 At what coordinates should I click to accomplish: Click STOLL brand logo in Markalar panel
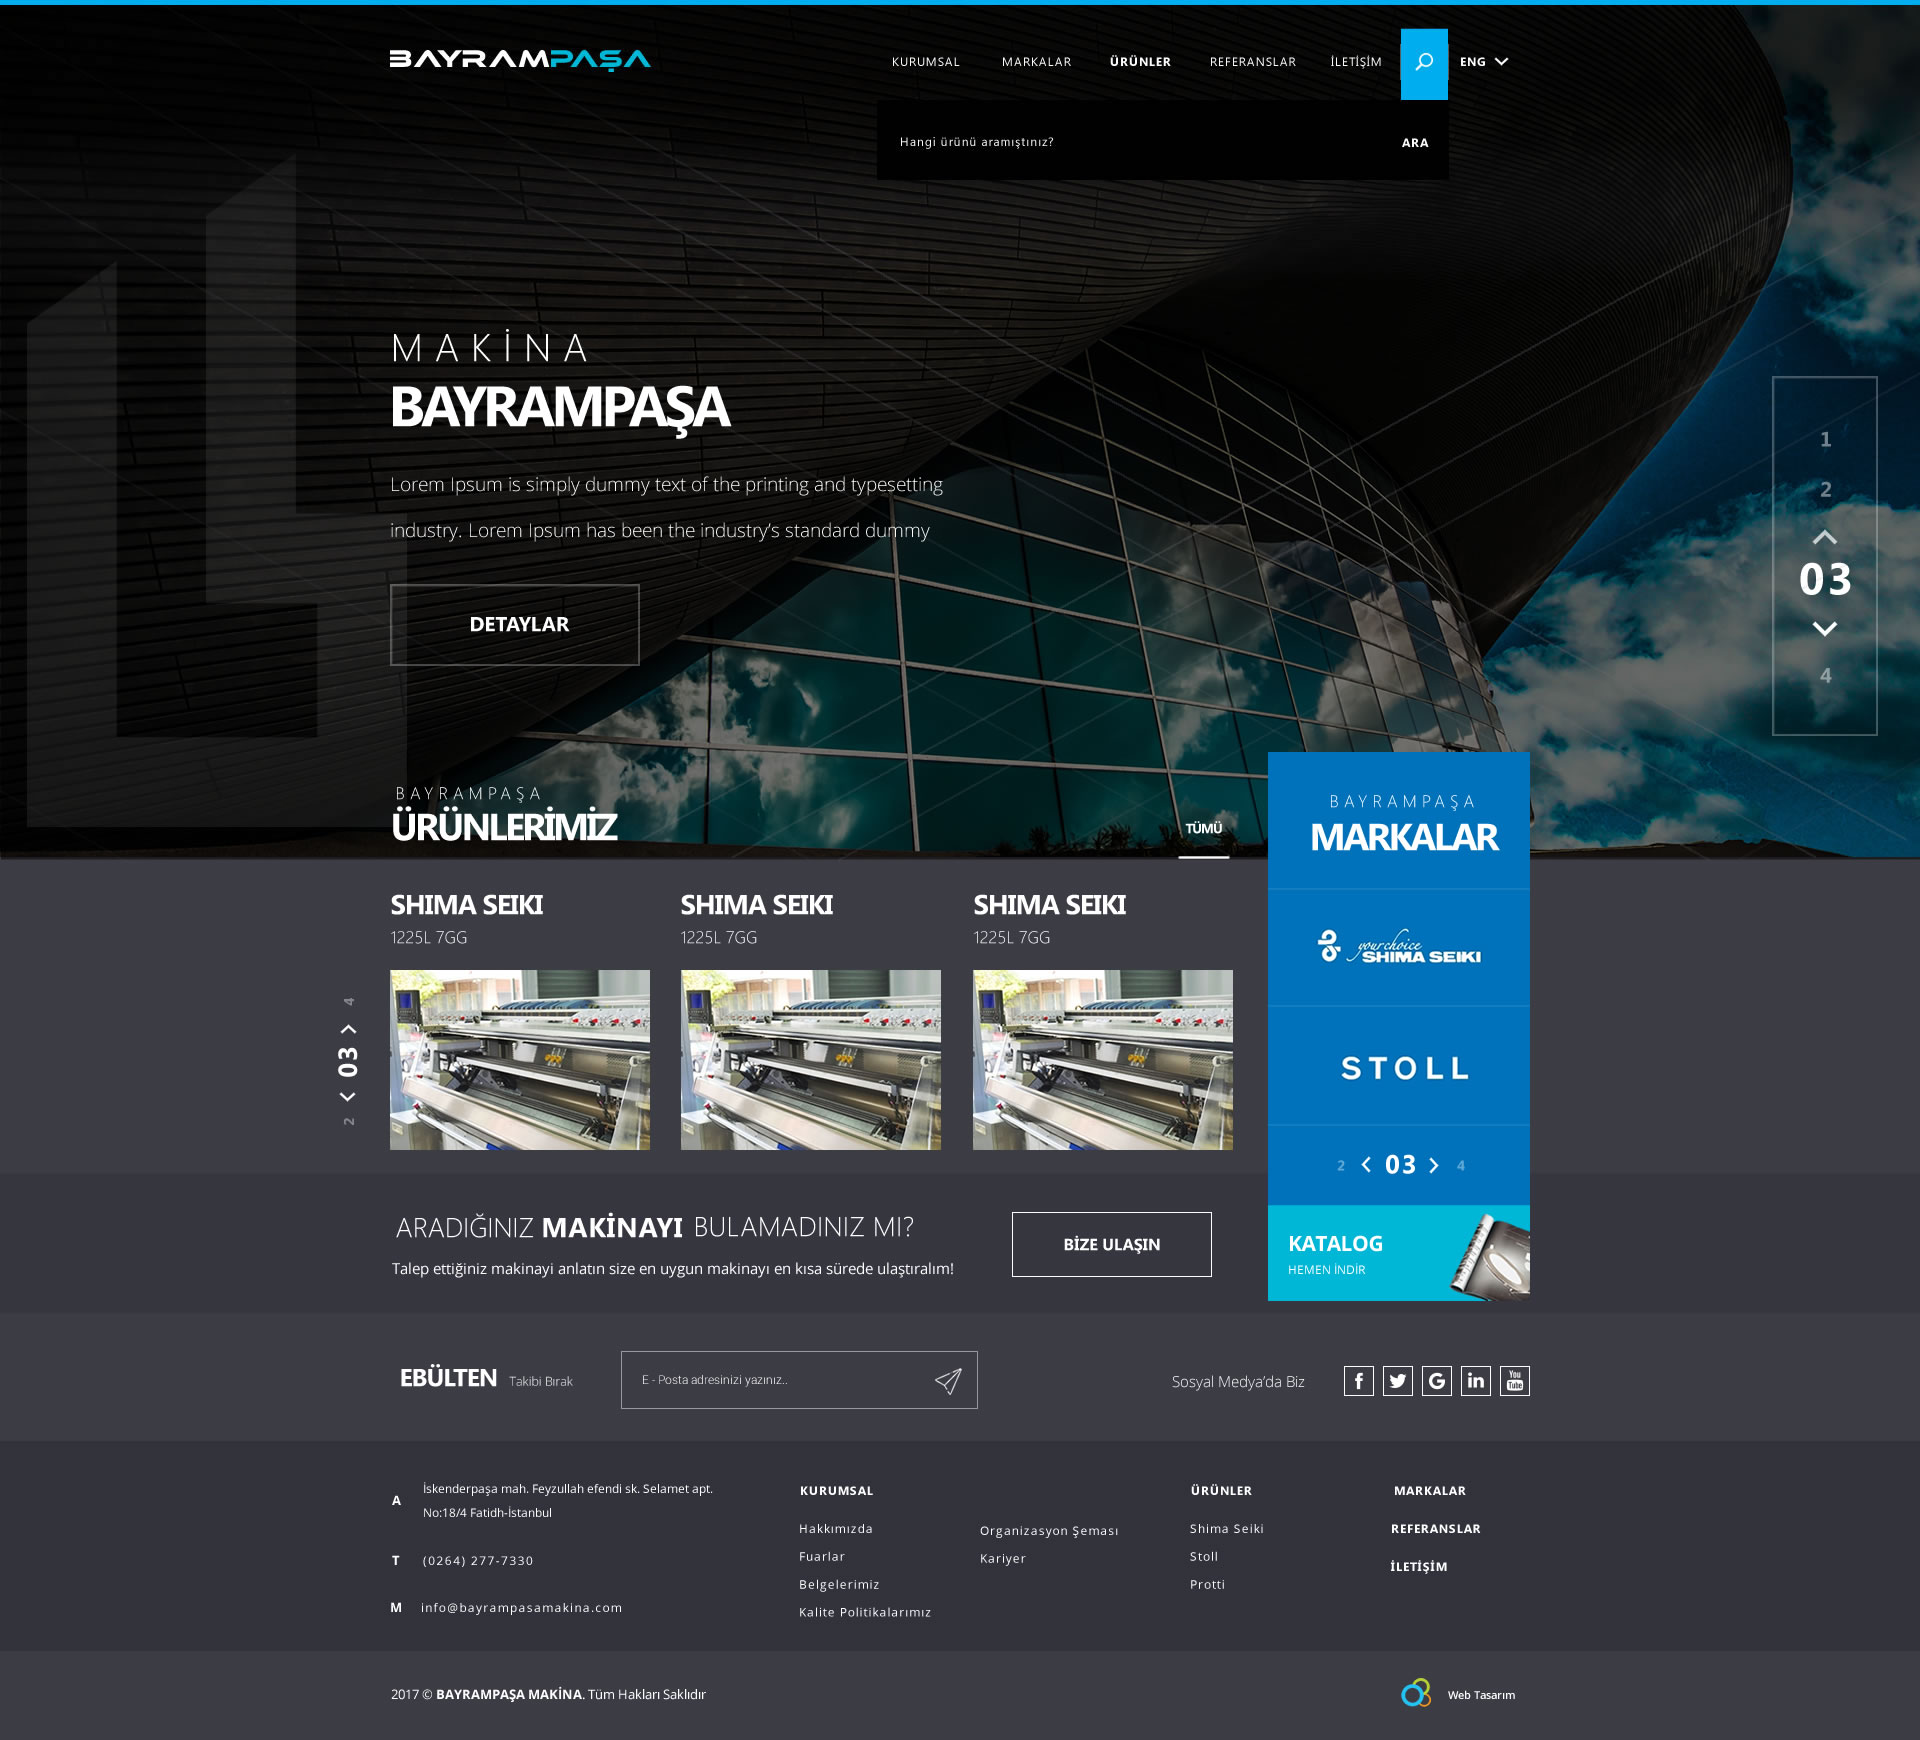pos(1404,1068)
